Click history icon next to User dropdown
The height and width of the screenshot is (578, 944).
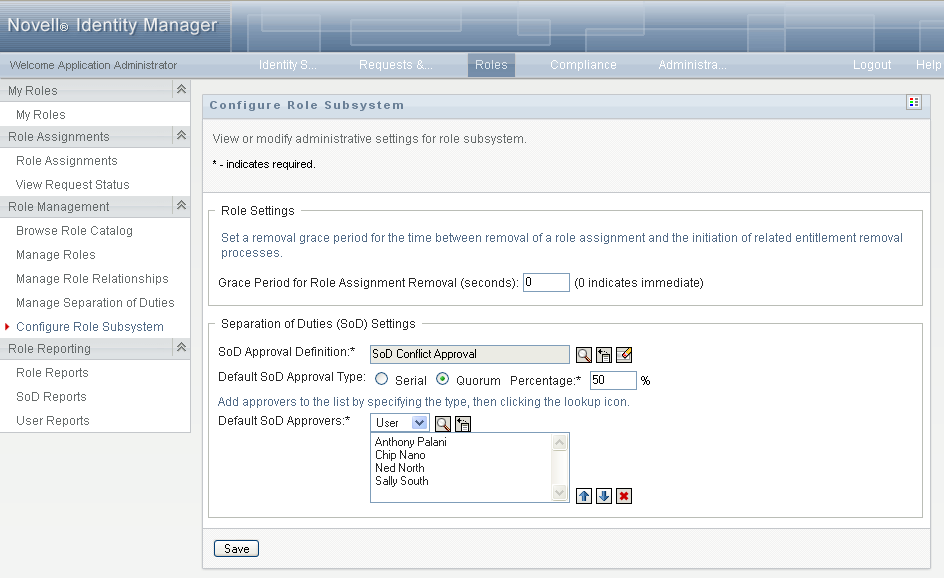[x=463, y=423]
